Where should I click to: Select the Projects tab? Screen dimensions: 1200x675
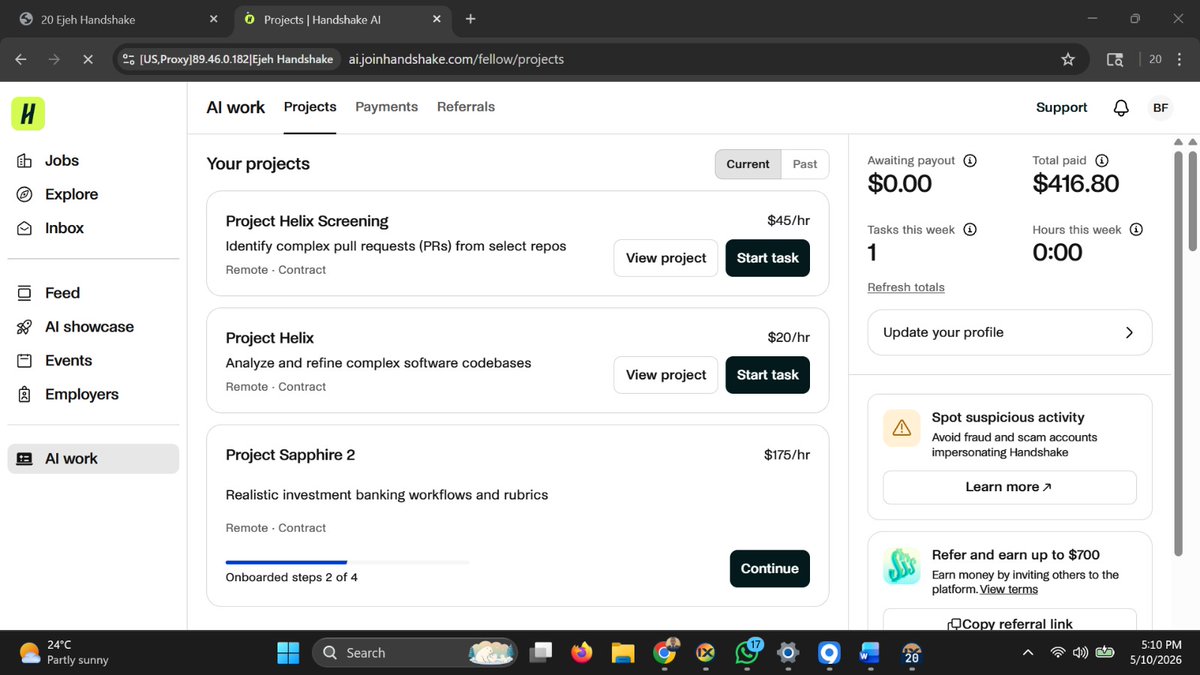[x=310, y=107]
